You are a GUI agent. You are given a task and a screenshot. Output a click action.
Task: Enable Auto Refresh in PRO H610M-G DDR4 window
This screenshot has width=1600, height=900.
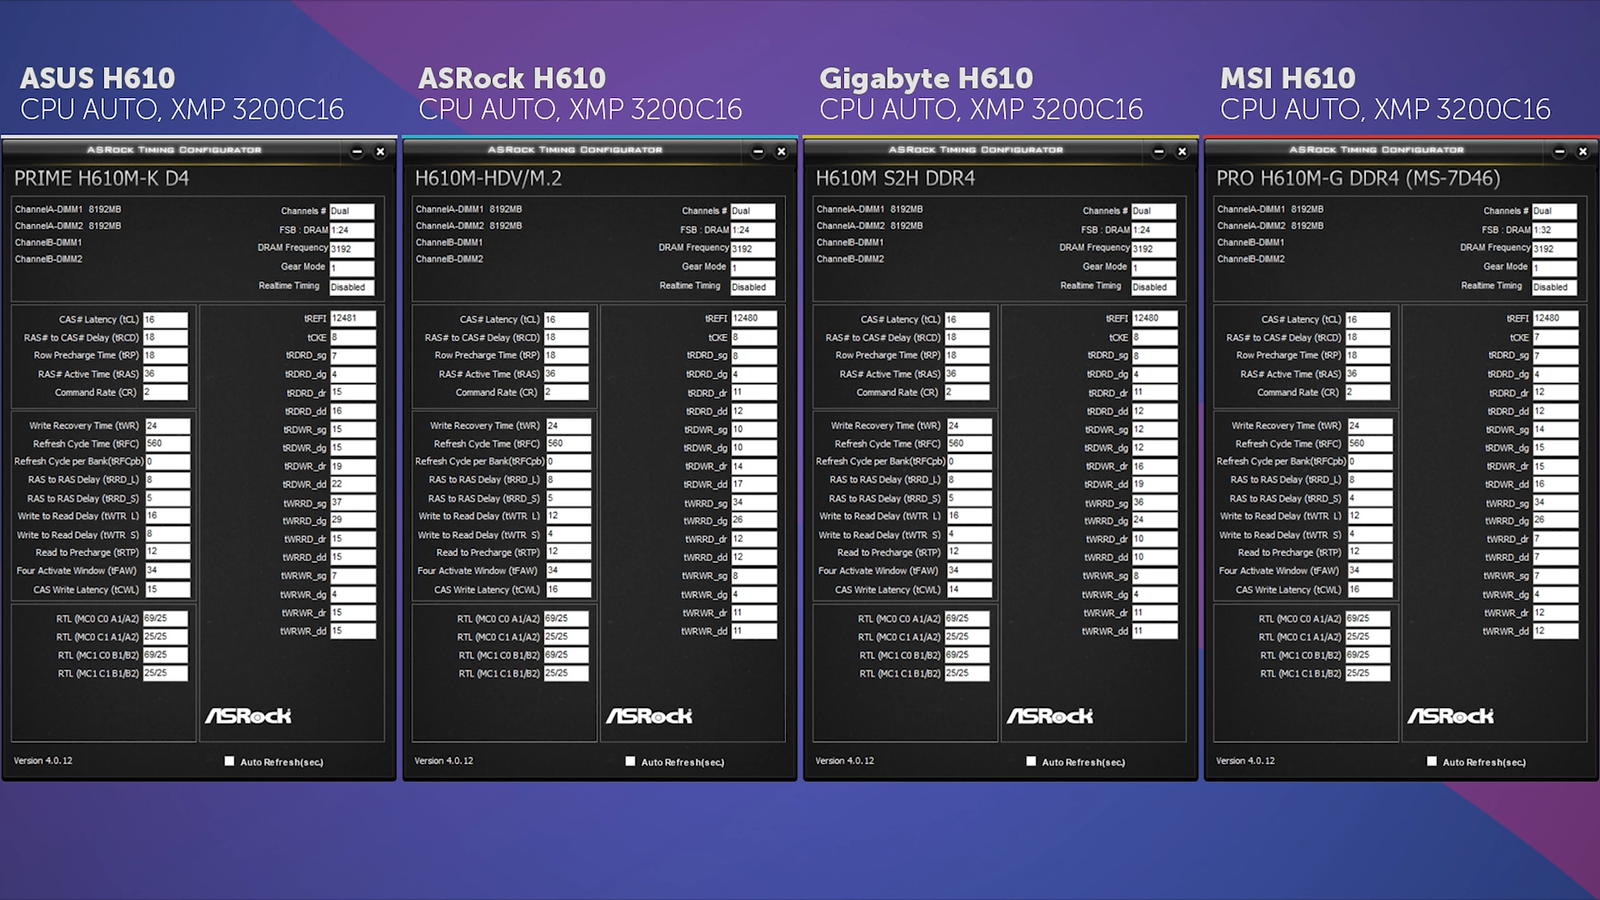click(1432, 761)
